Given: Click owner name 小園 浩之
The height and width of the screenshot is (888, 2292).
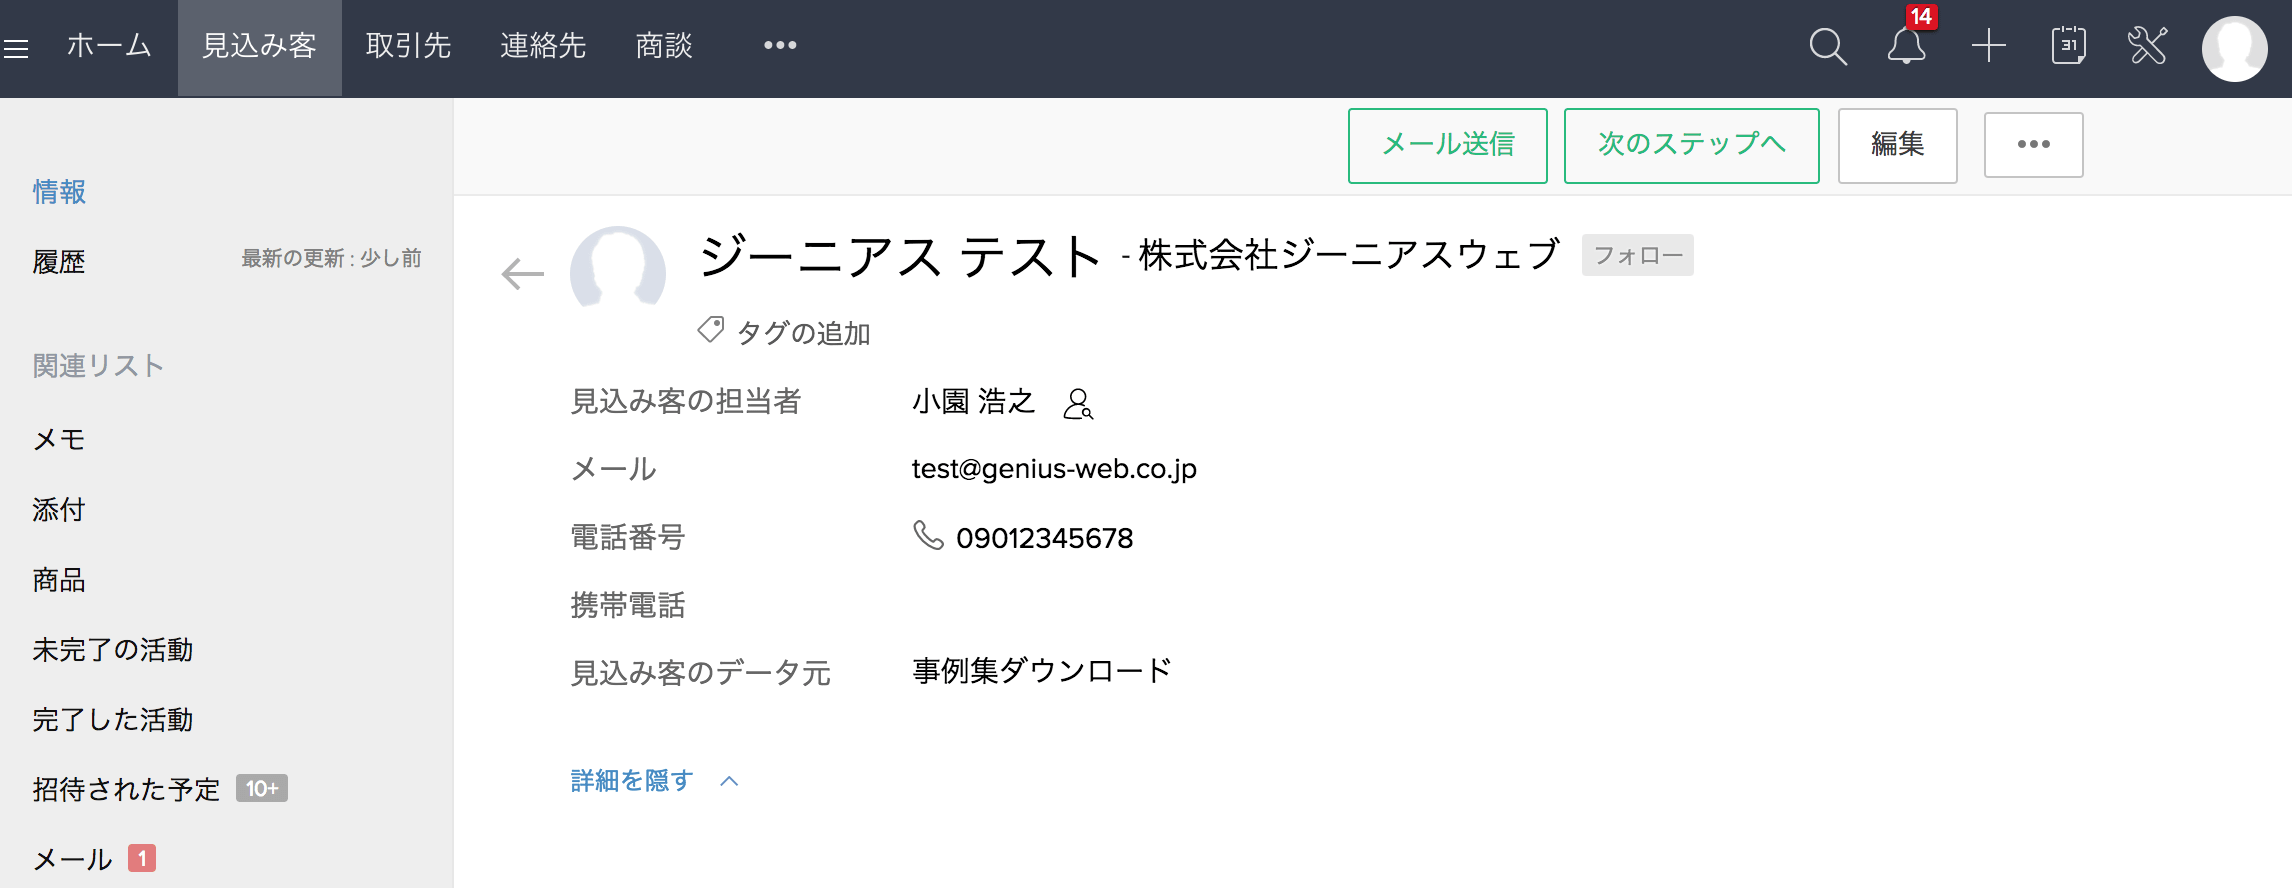Looking at the screenshot, I should 973,401.
